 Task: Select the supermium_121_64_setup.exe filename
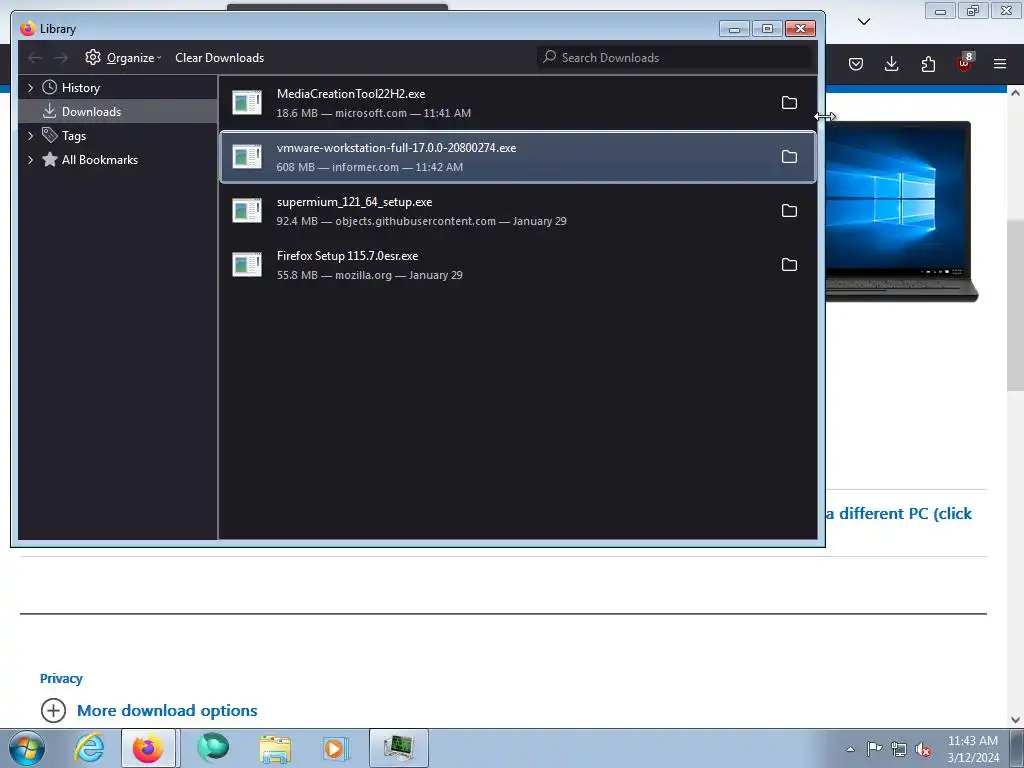pos(354,202)
